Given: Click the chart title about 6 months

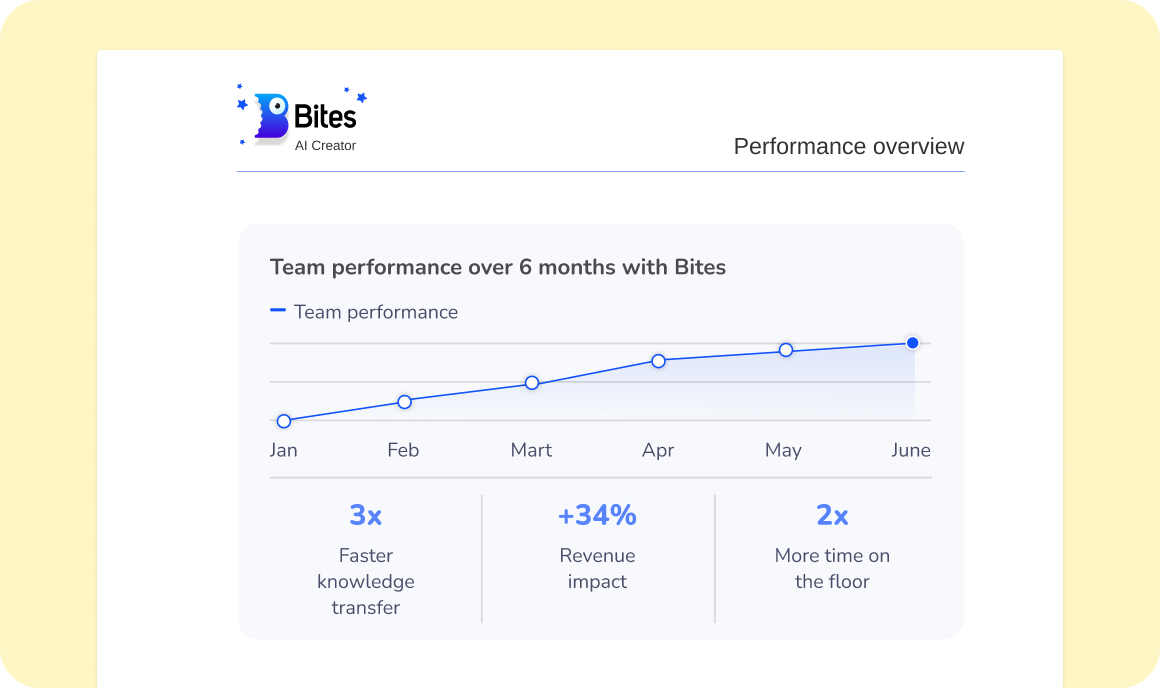Looking at the screenshot, I should 498,267.
